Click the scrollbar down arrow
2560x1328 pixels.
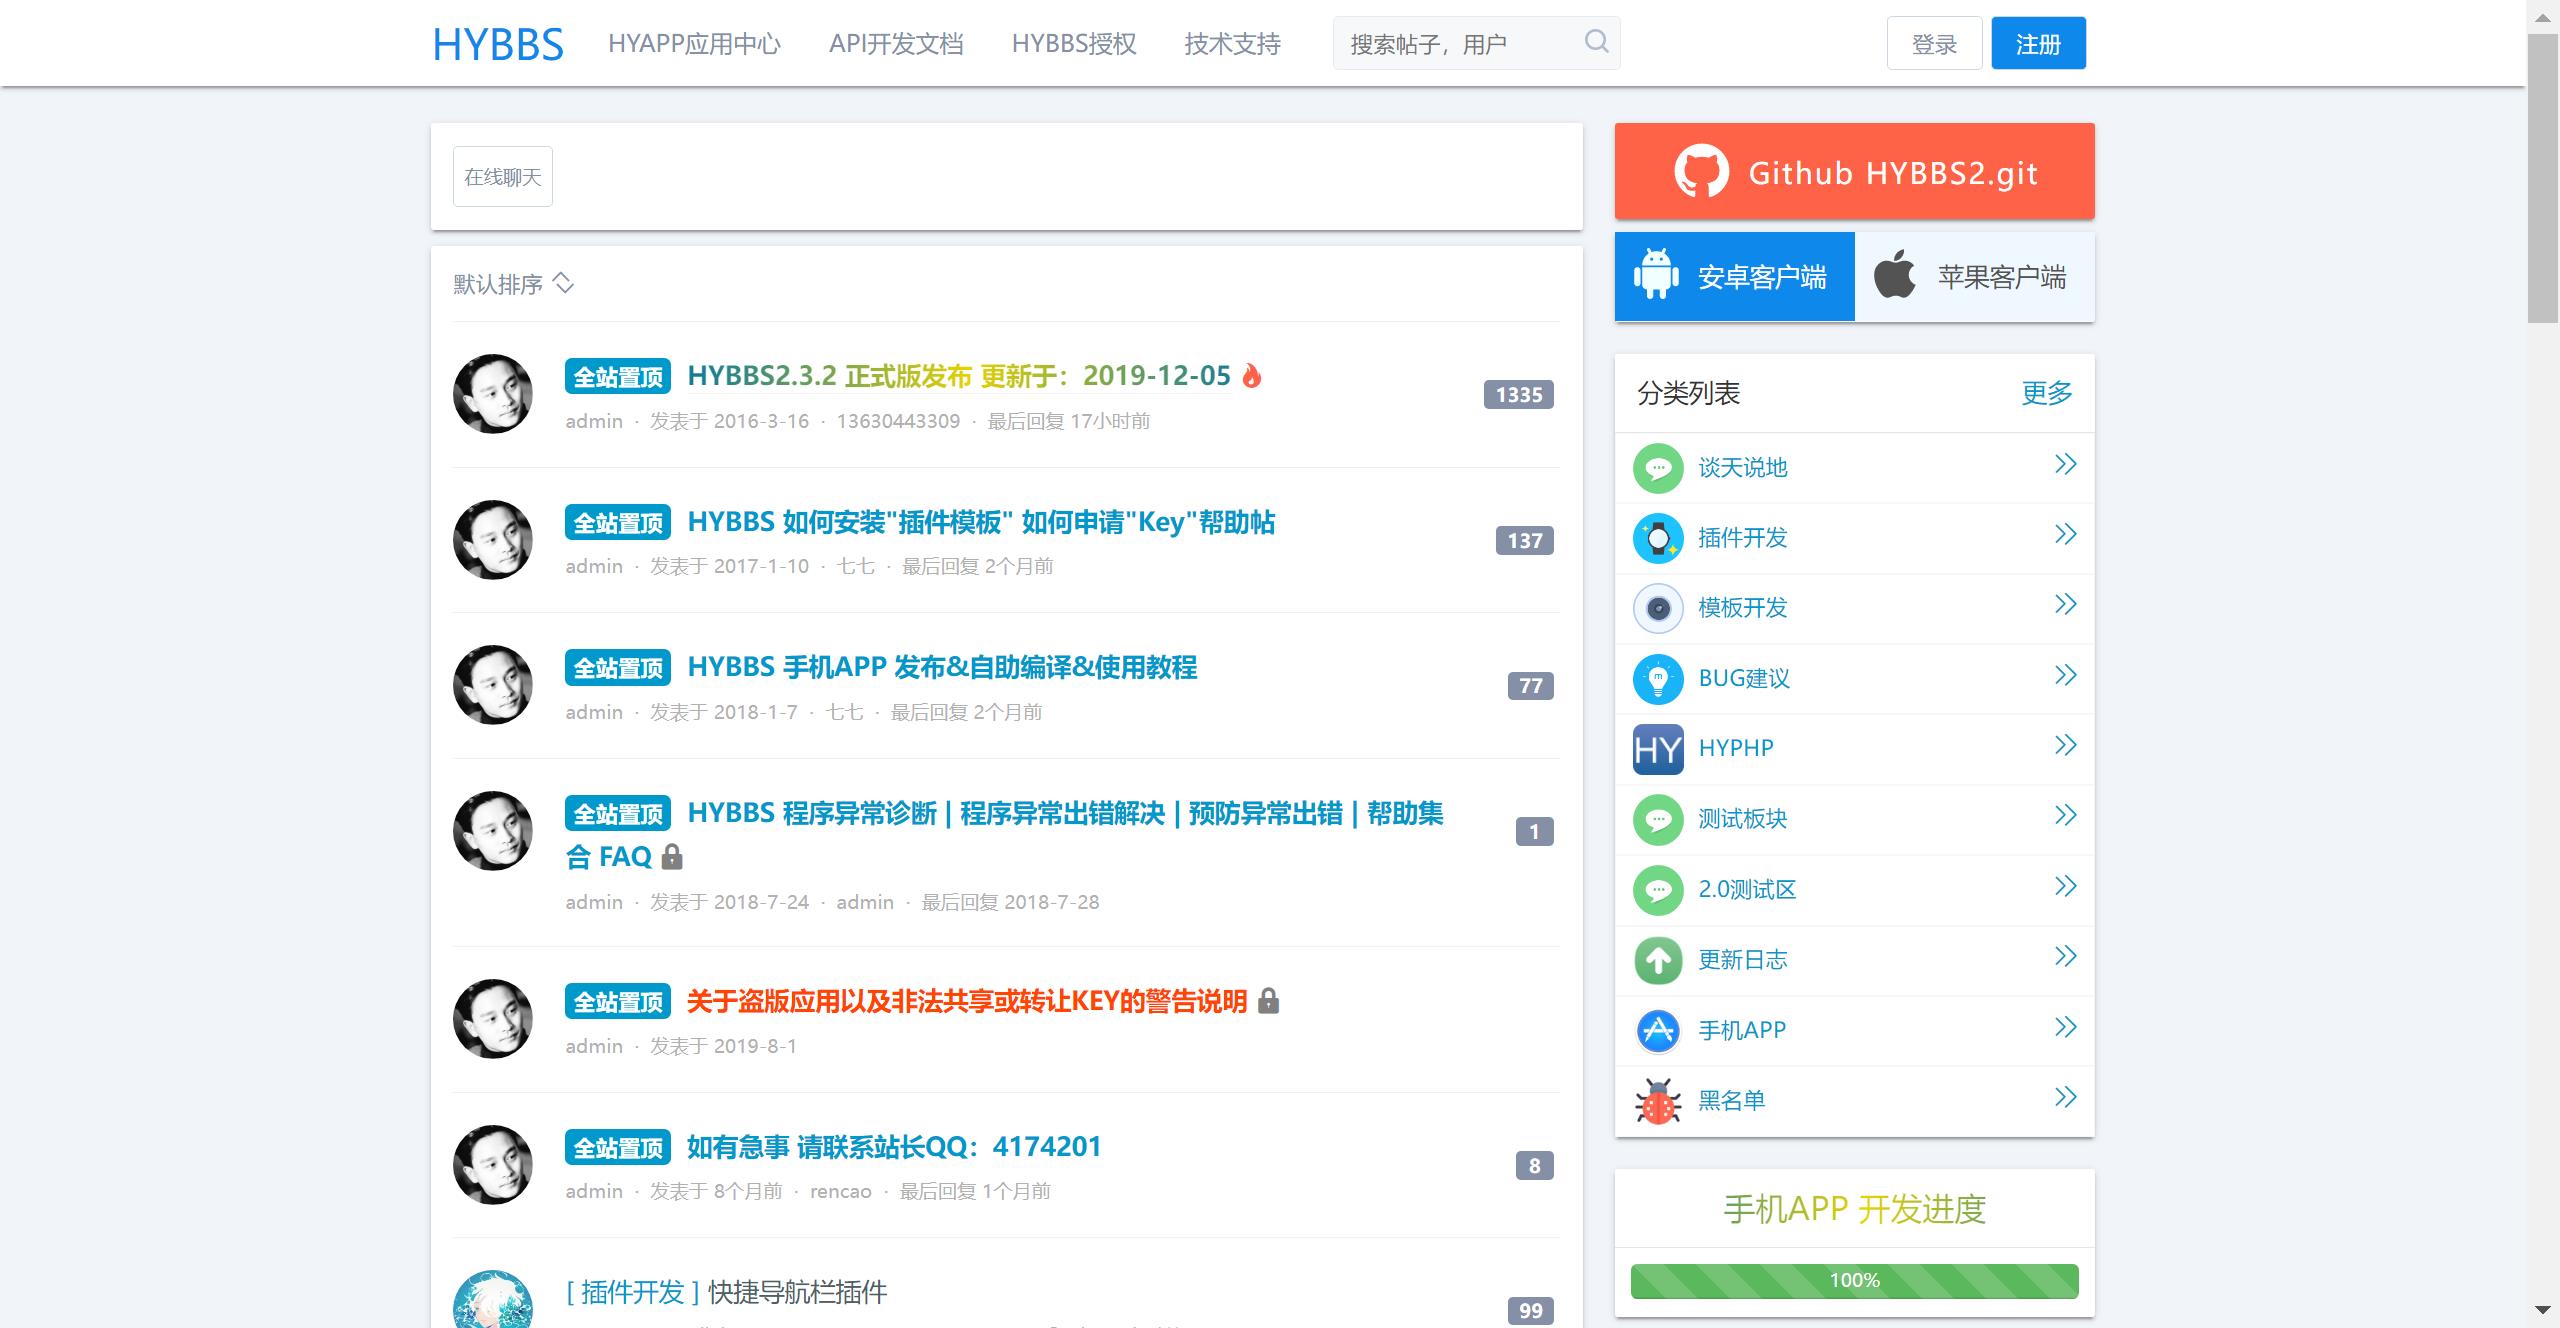(x=2543, y=1309)
